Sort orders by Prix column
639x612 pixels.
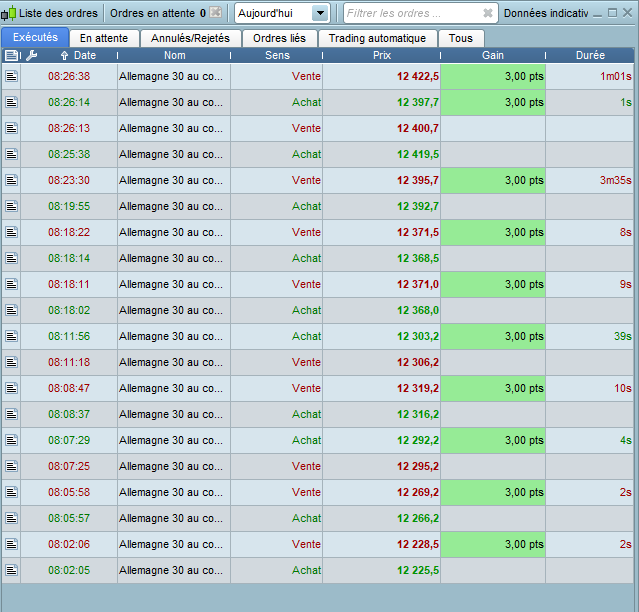pyautogui.click(x=381, y=55)
